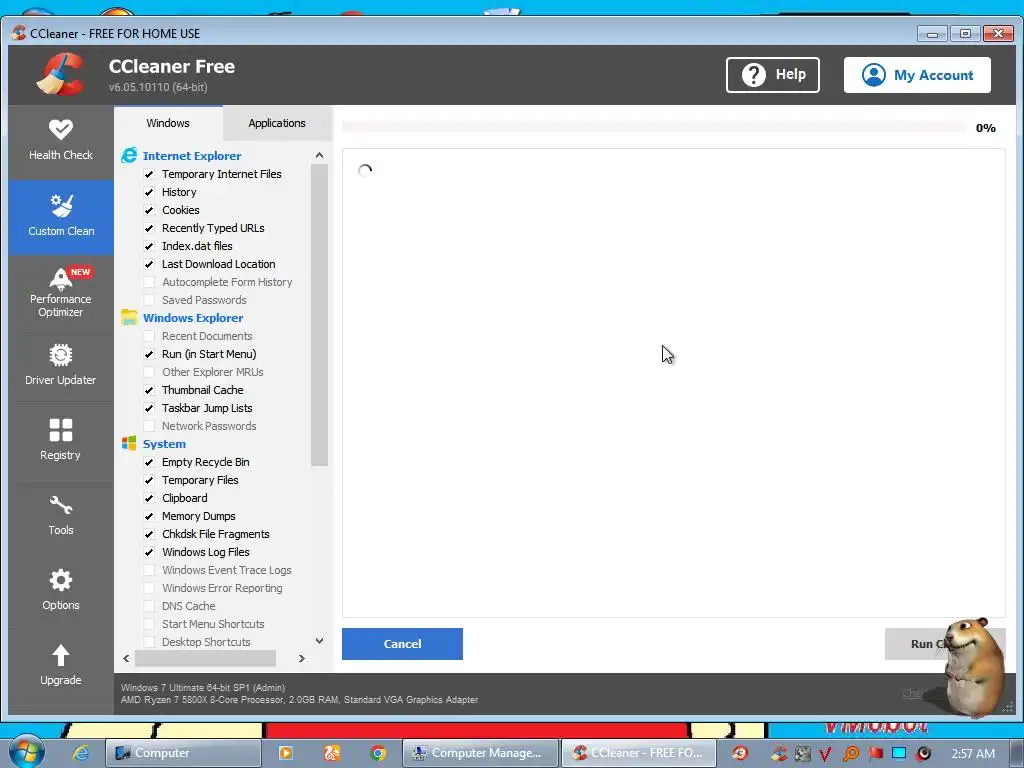Collapse the Windows Explorer section header
This screenshot has height=768, width=1024.
point(193,317)
